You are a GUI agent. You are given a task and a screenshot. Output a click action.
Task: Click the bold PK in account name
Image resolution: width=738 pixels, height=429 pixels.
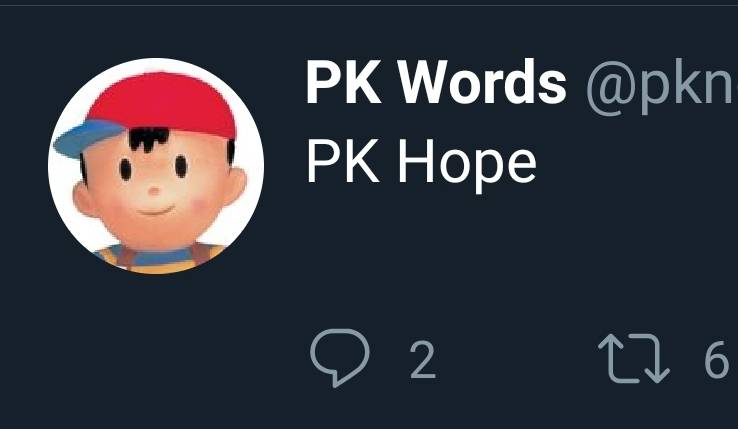pyautogui.click(x=343, y=81)
